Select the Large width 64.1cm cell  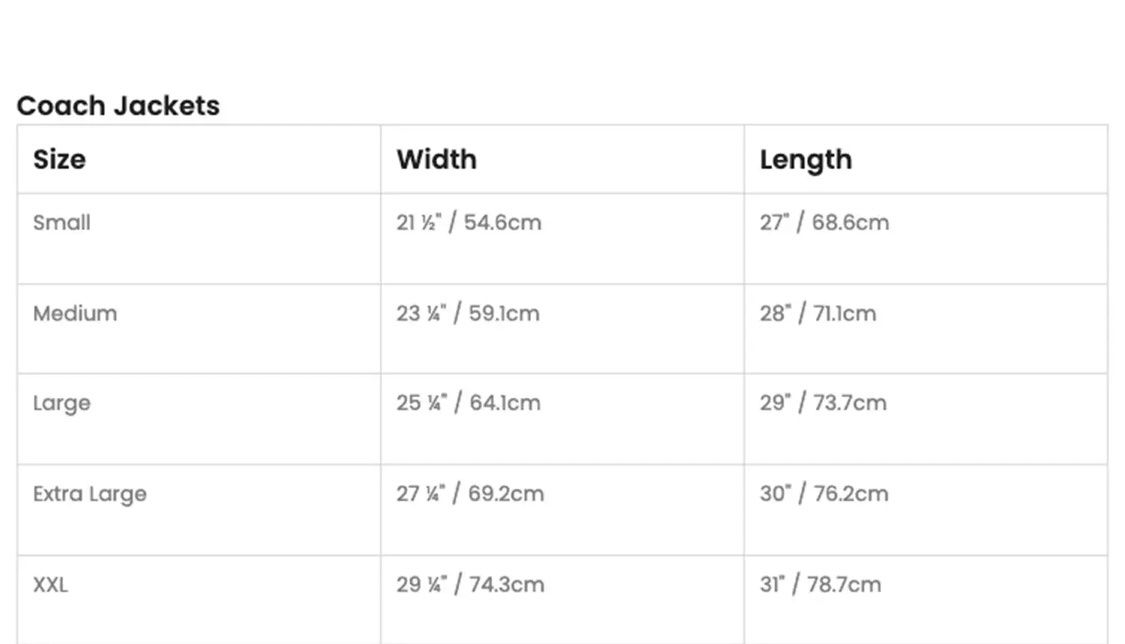pos(562,419)
